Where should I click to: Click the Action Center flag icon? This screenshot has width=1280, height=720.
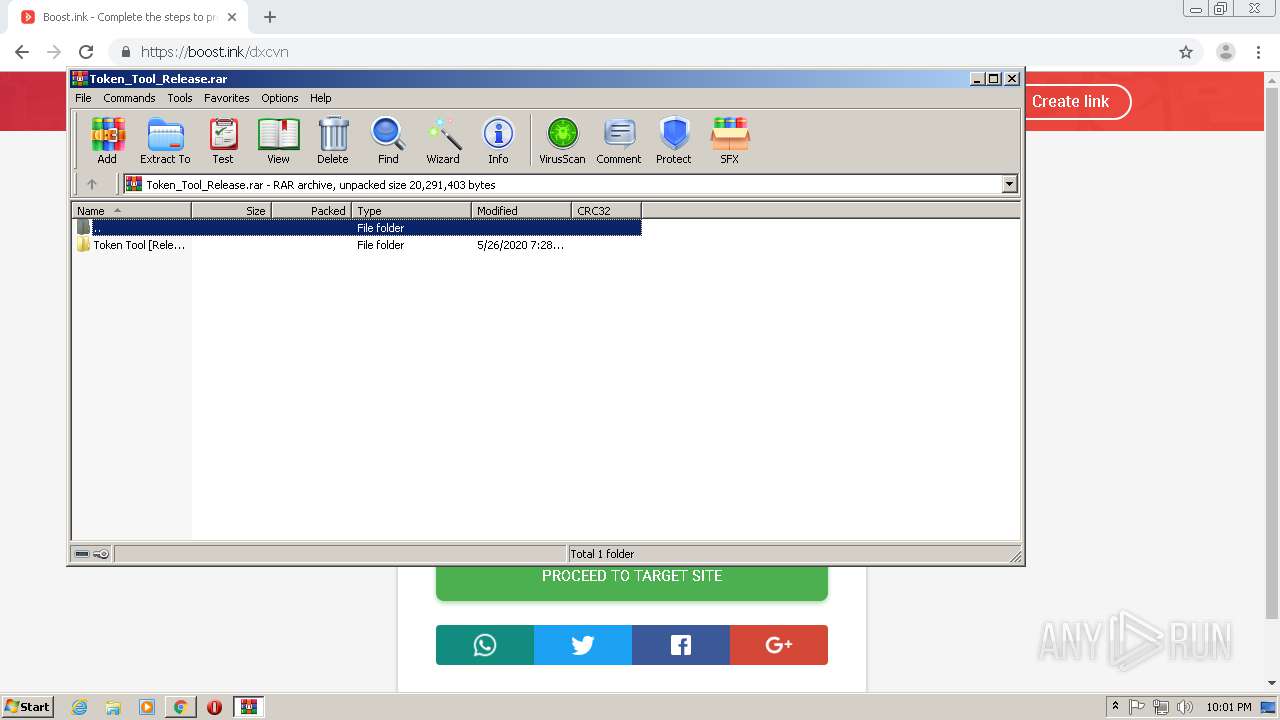coord(1137,707)
